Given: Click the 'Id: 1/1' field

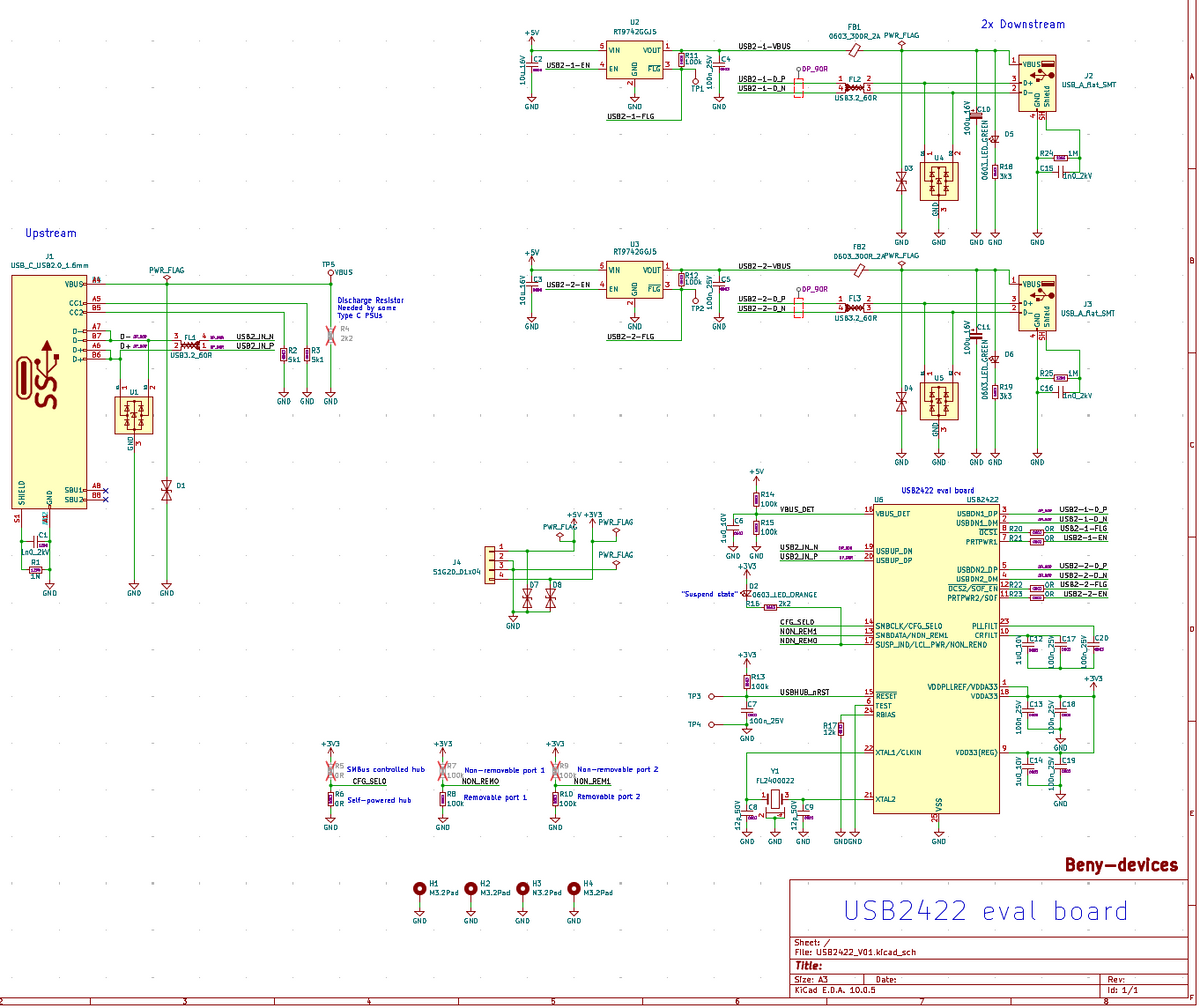Looking at the screenshot, I should pos(1123,989).
